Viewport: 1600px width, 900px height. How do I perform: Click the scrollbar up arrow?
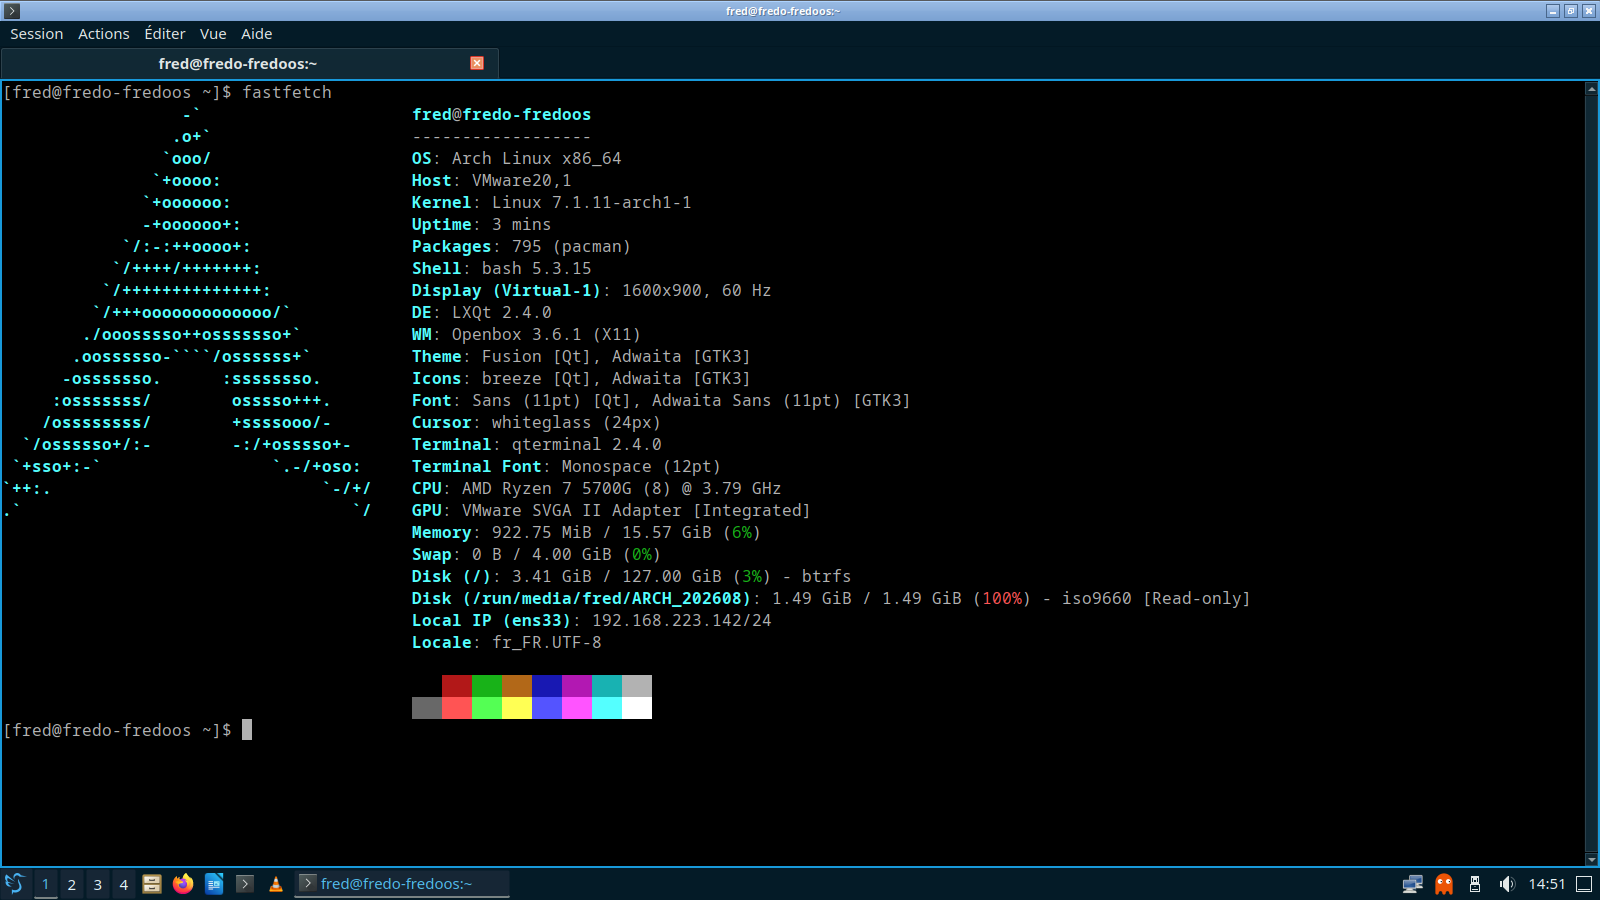pyautogui.click(x=1591, y=90)
